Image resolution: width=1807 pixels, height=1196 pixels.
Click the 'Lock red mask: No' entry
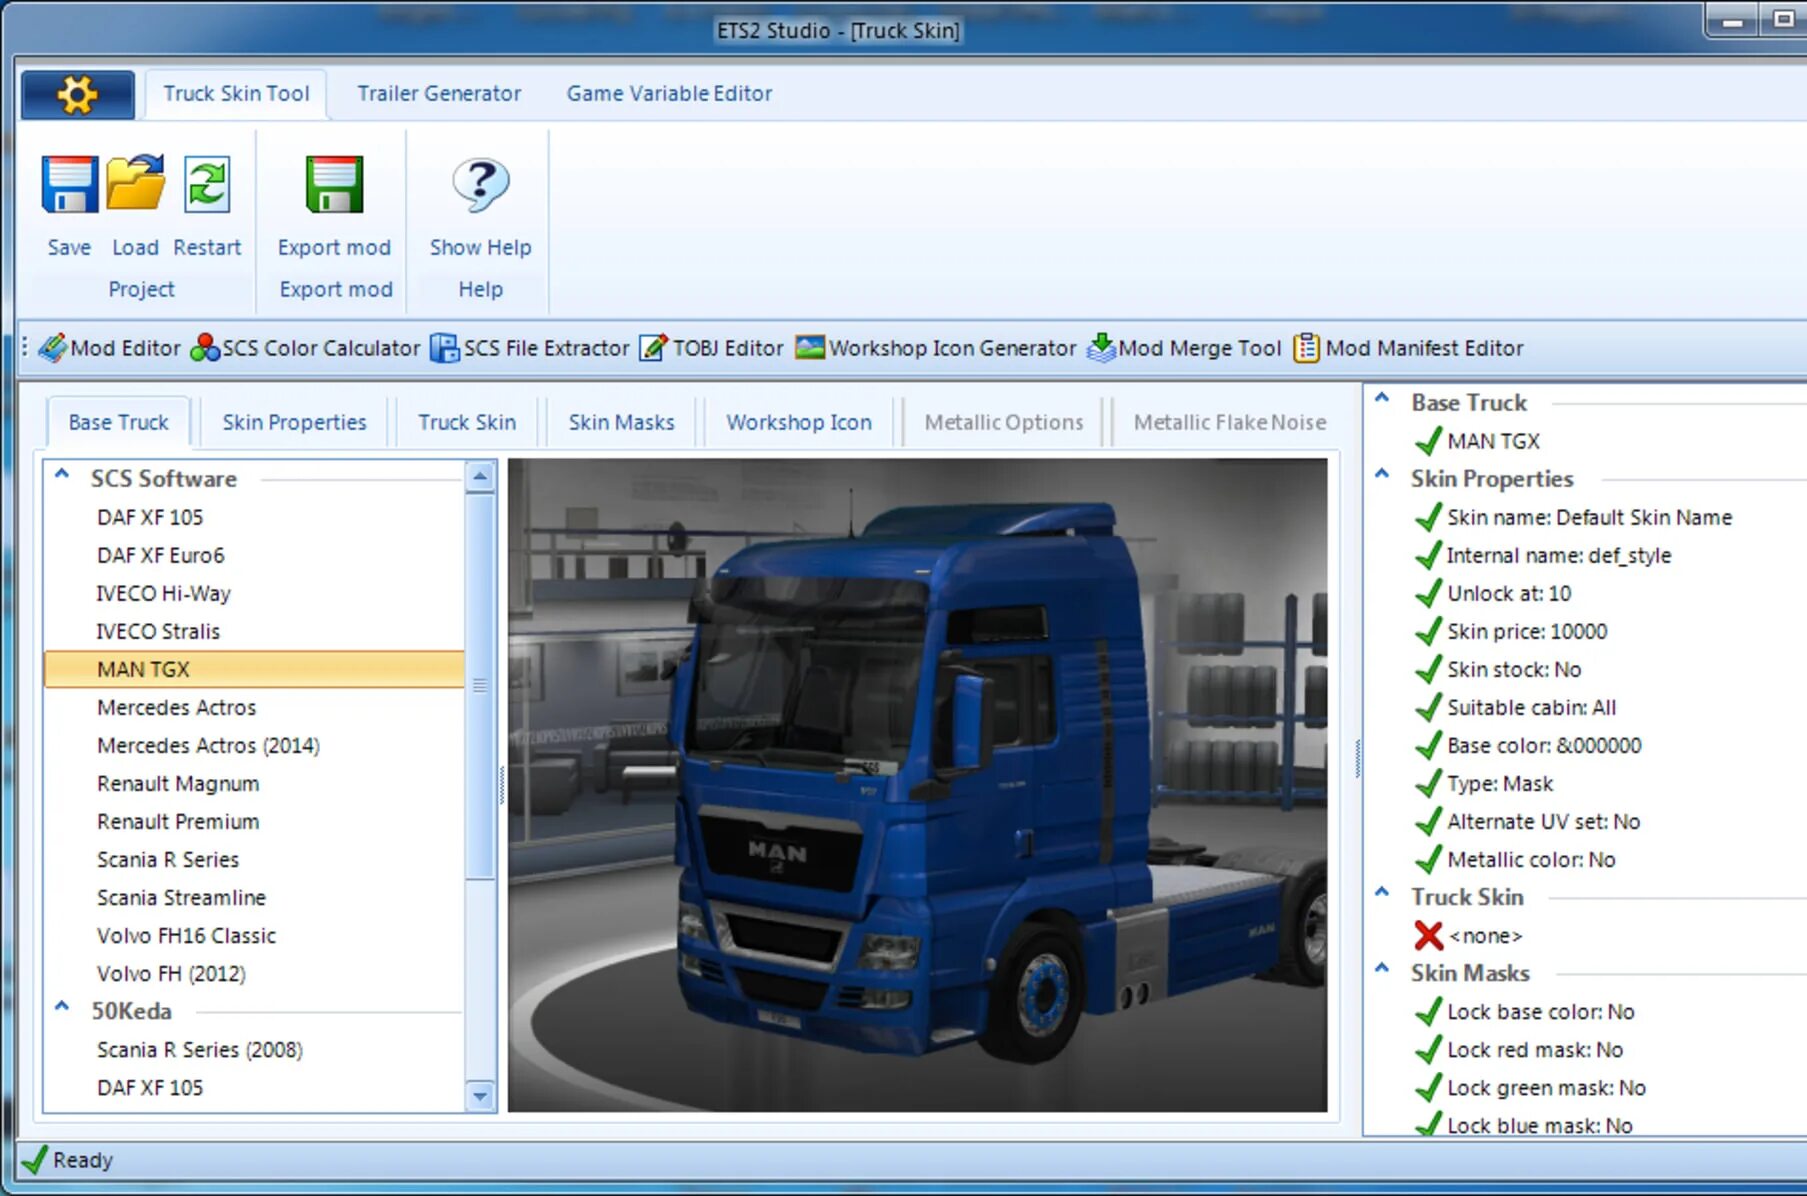[x=1535, y=1049]
